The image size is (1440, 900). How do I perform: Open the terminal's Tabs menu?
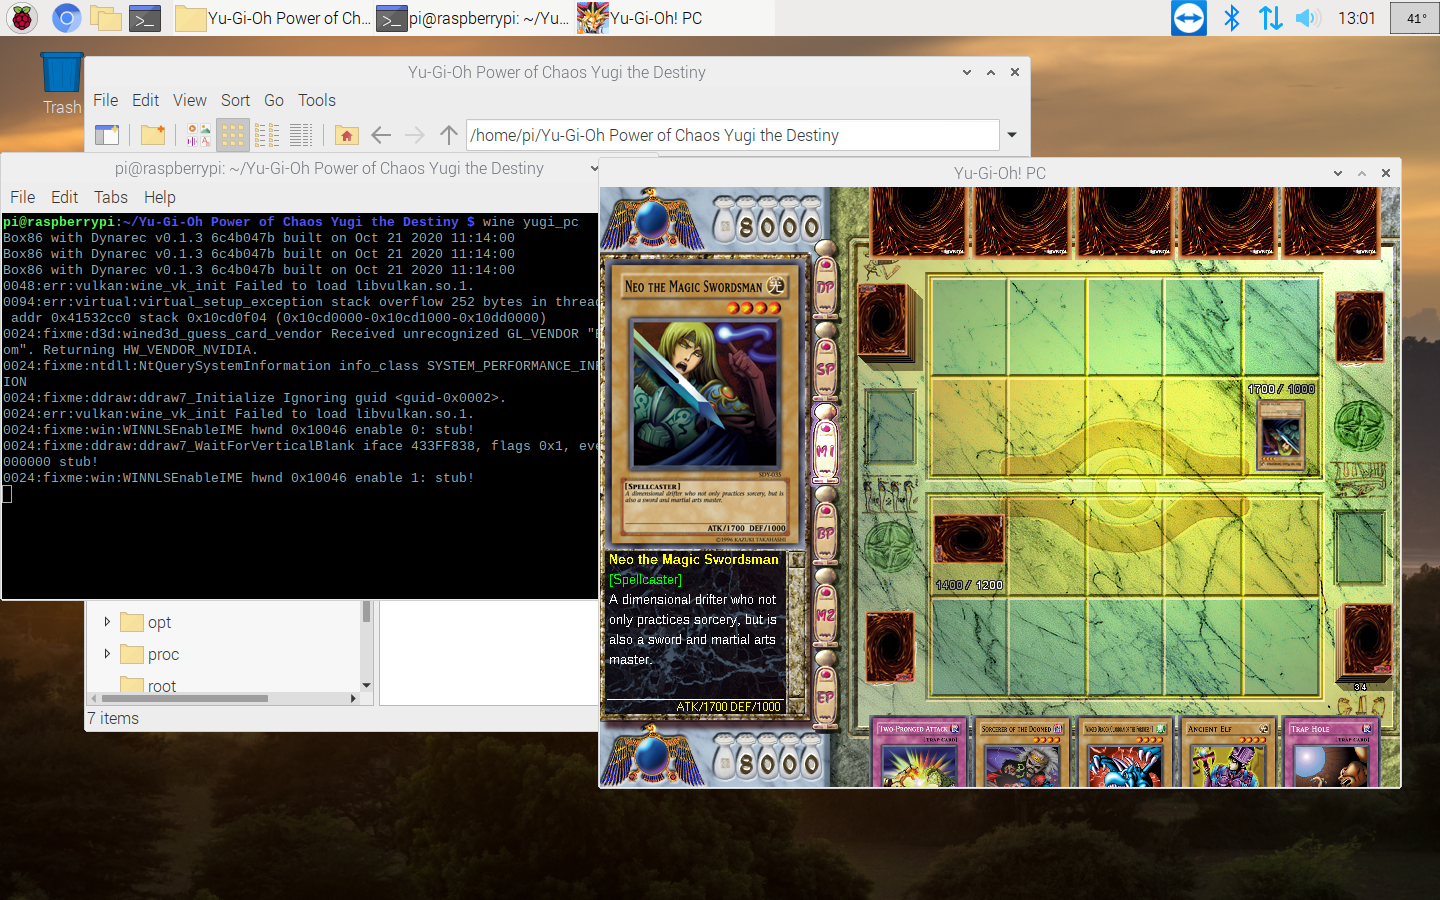[110, 197]
